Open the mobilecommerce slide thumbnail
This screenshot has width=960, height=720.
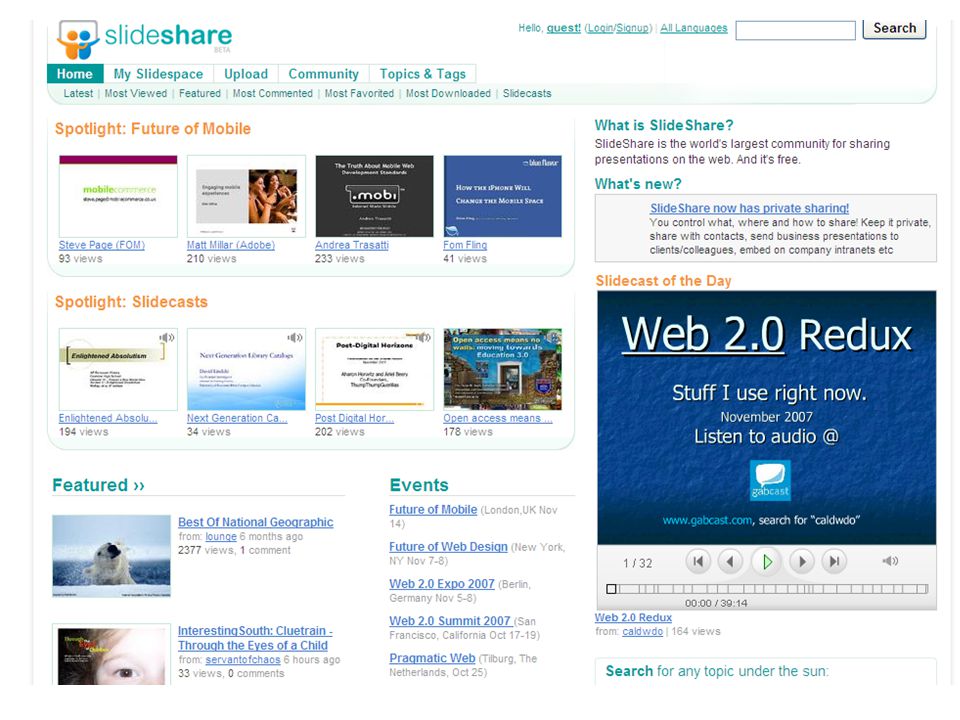pos(118,196)
